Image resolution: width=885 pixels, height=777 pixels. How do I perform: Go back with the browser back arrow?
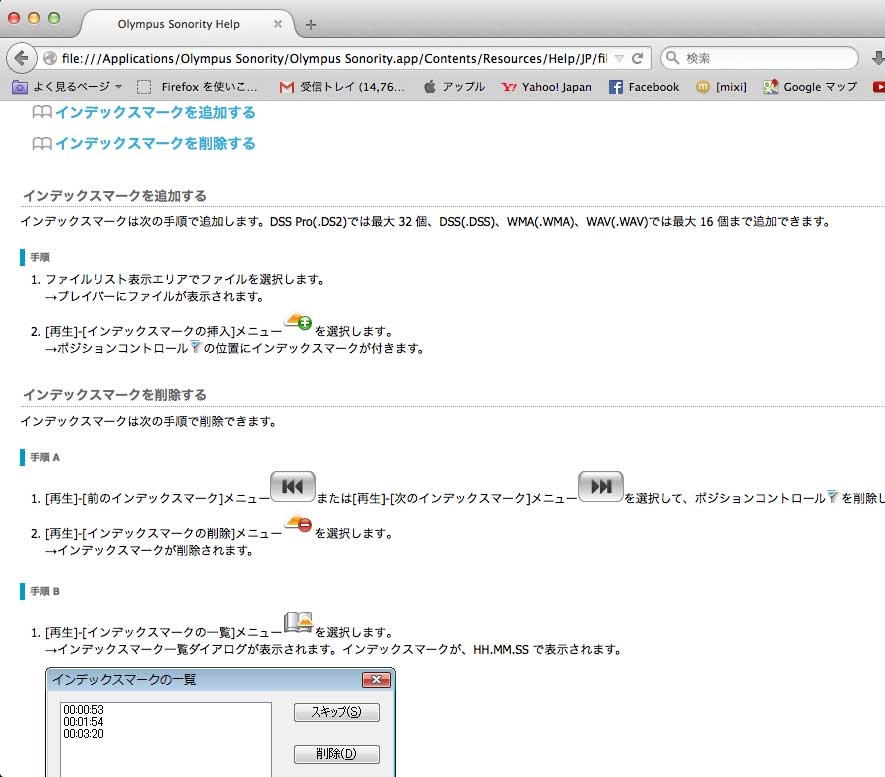click(x=21, y=58)
